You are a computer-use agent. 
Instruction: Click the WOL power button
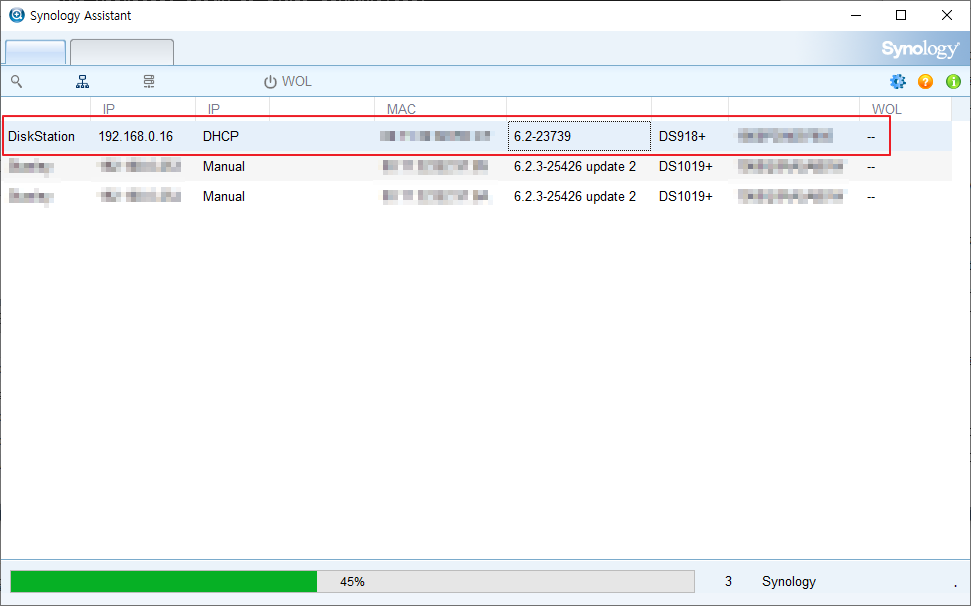click(287, 82)
